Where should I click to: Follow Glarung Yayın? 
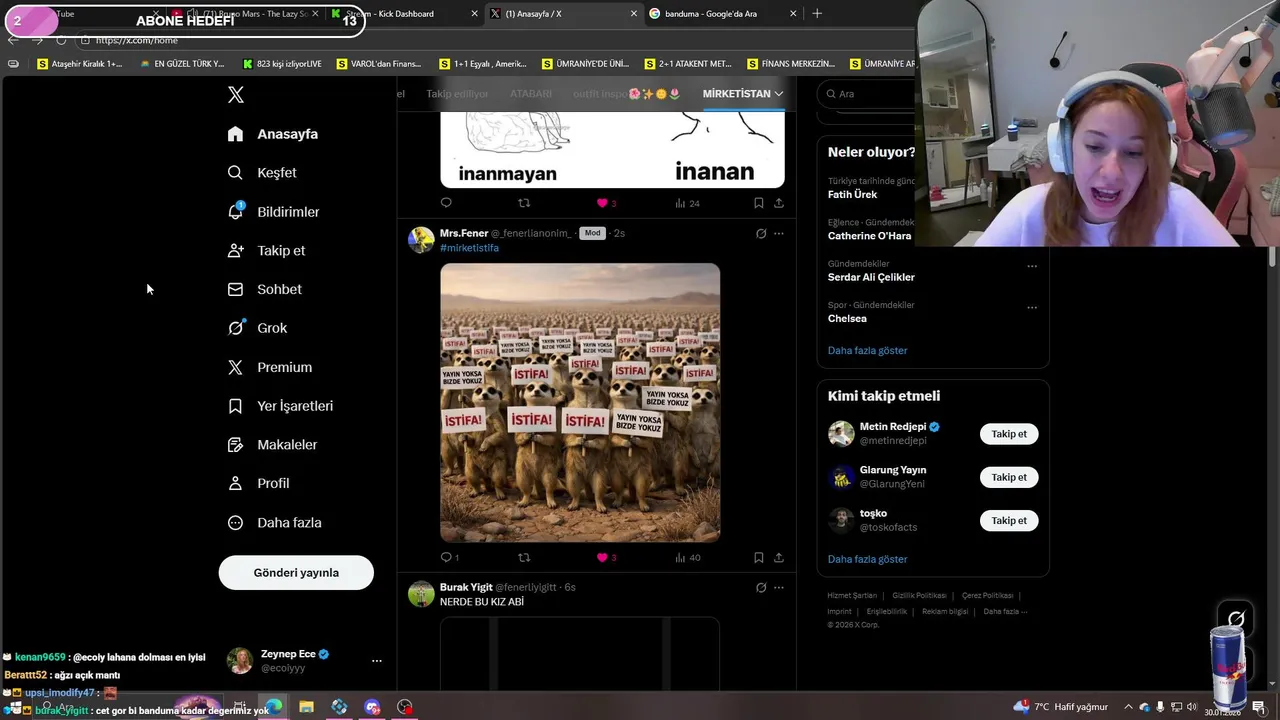(x=1009, y=477)
